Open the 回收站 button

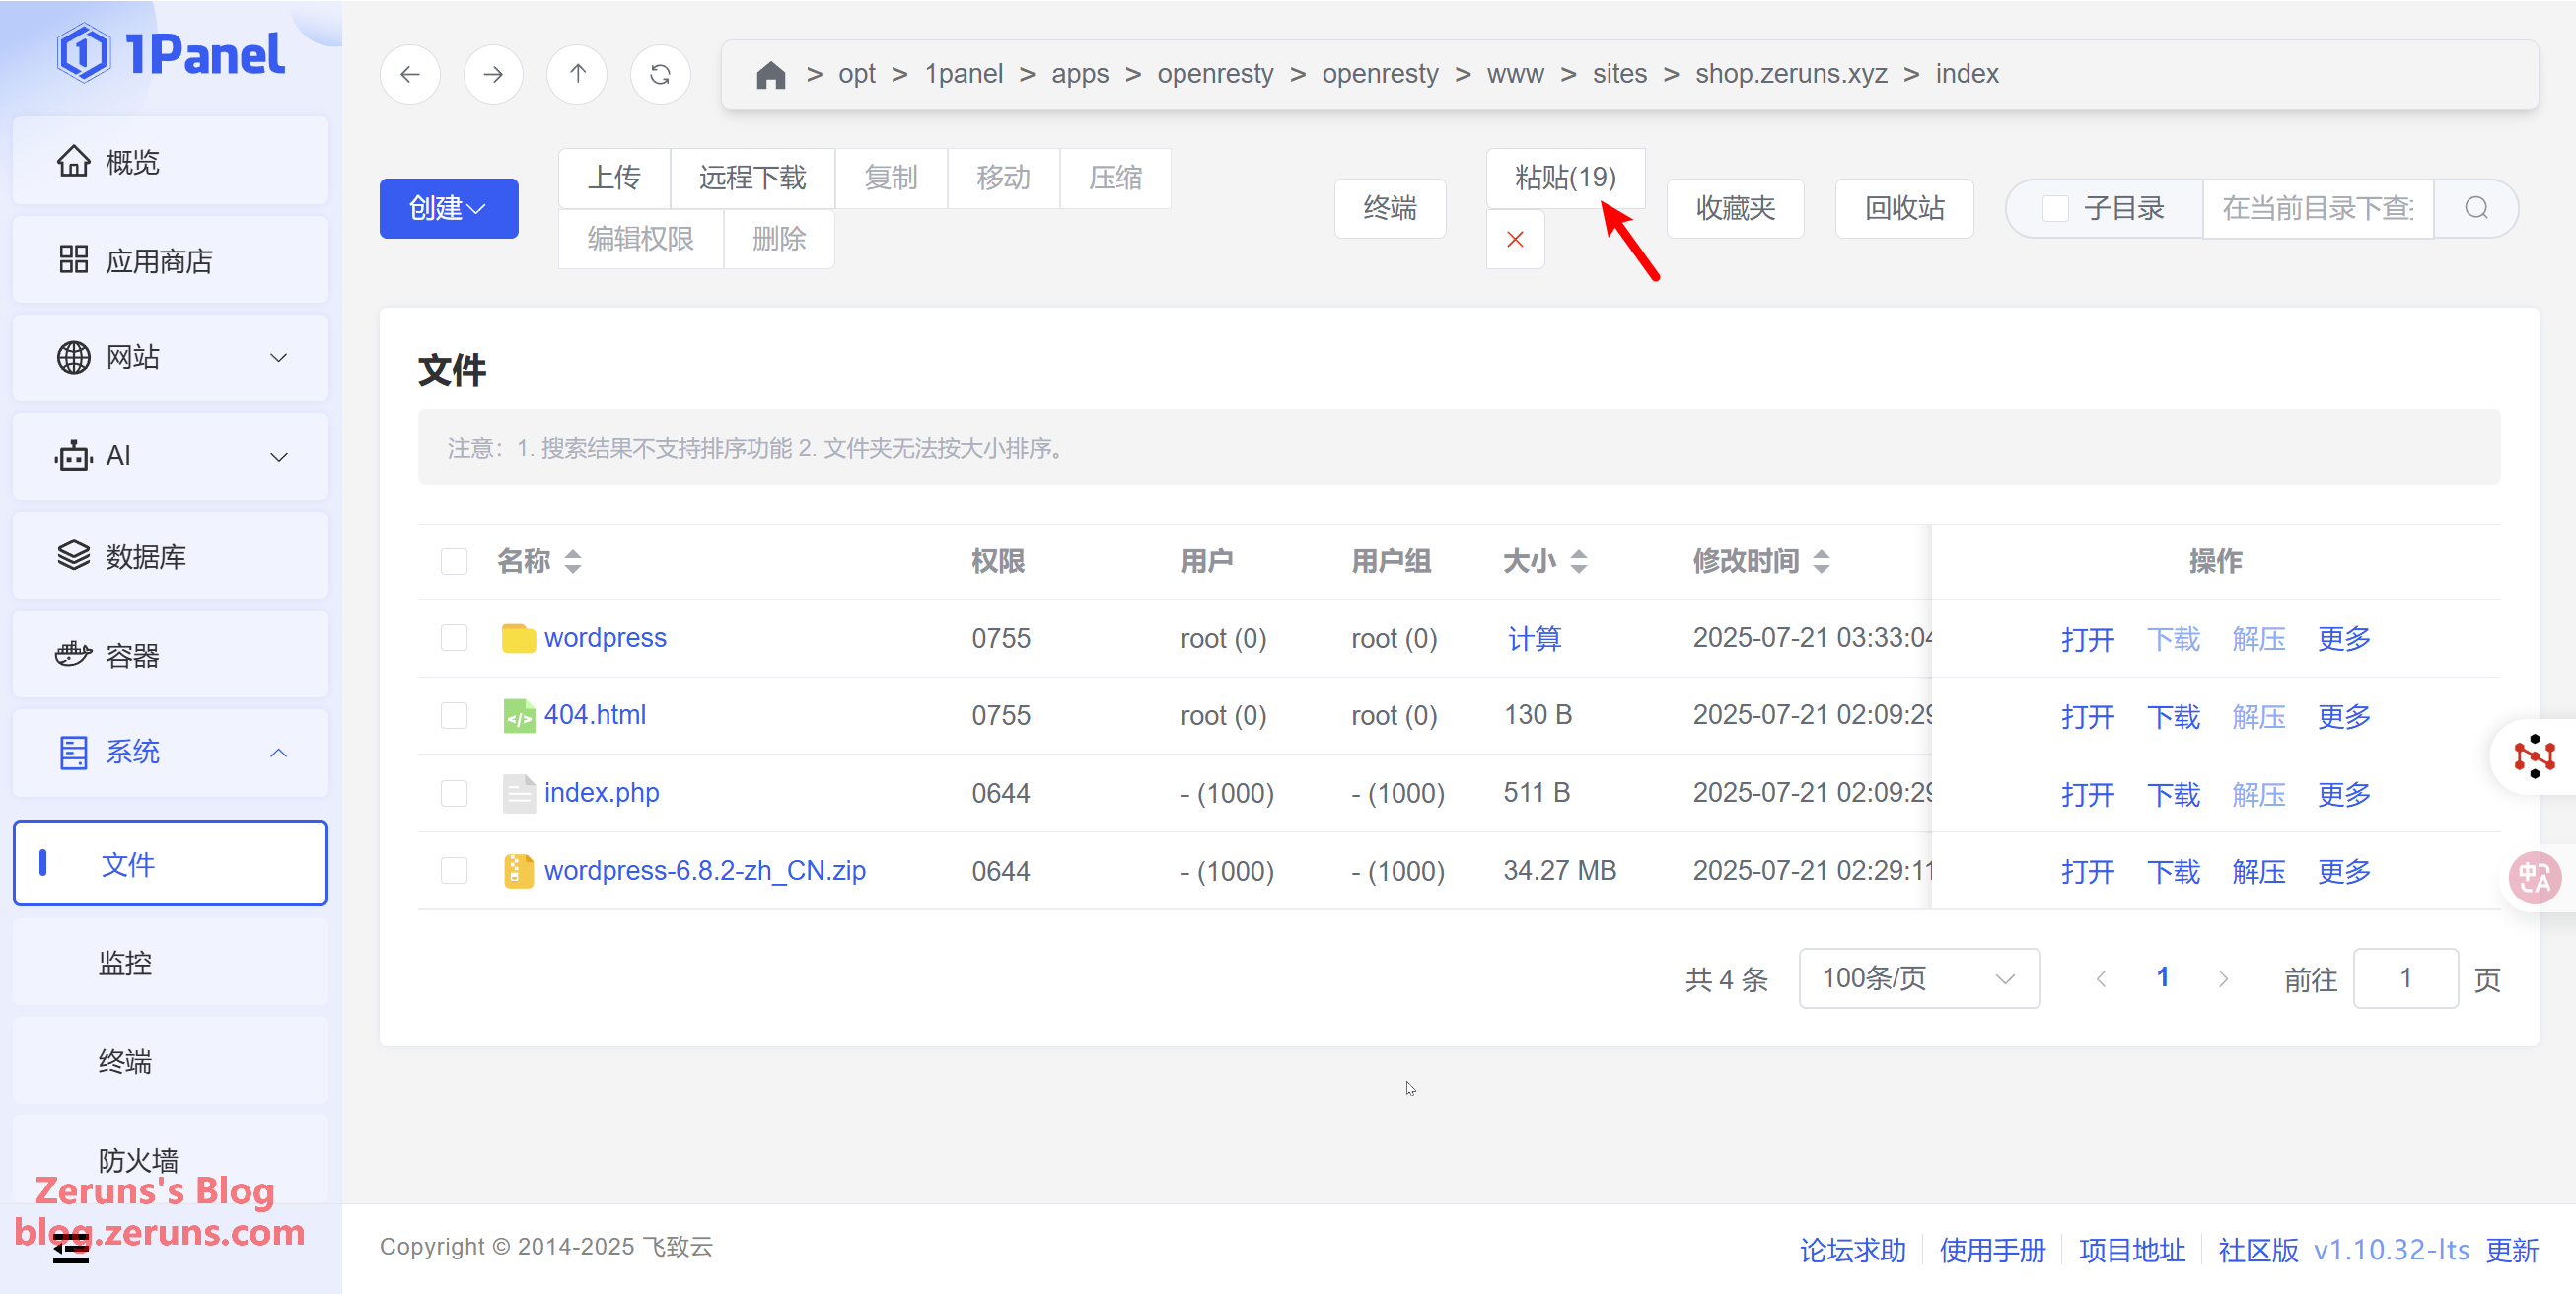(x=1904, y=208)
